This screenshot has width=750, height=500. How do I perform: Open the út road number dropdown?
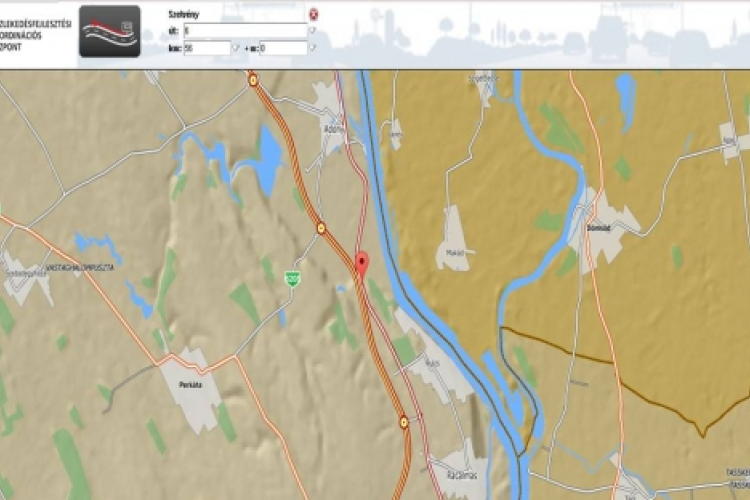coord(313,31)
